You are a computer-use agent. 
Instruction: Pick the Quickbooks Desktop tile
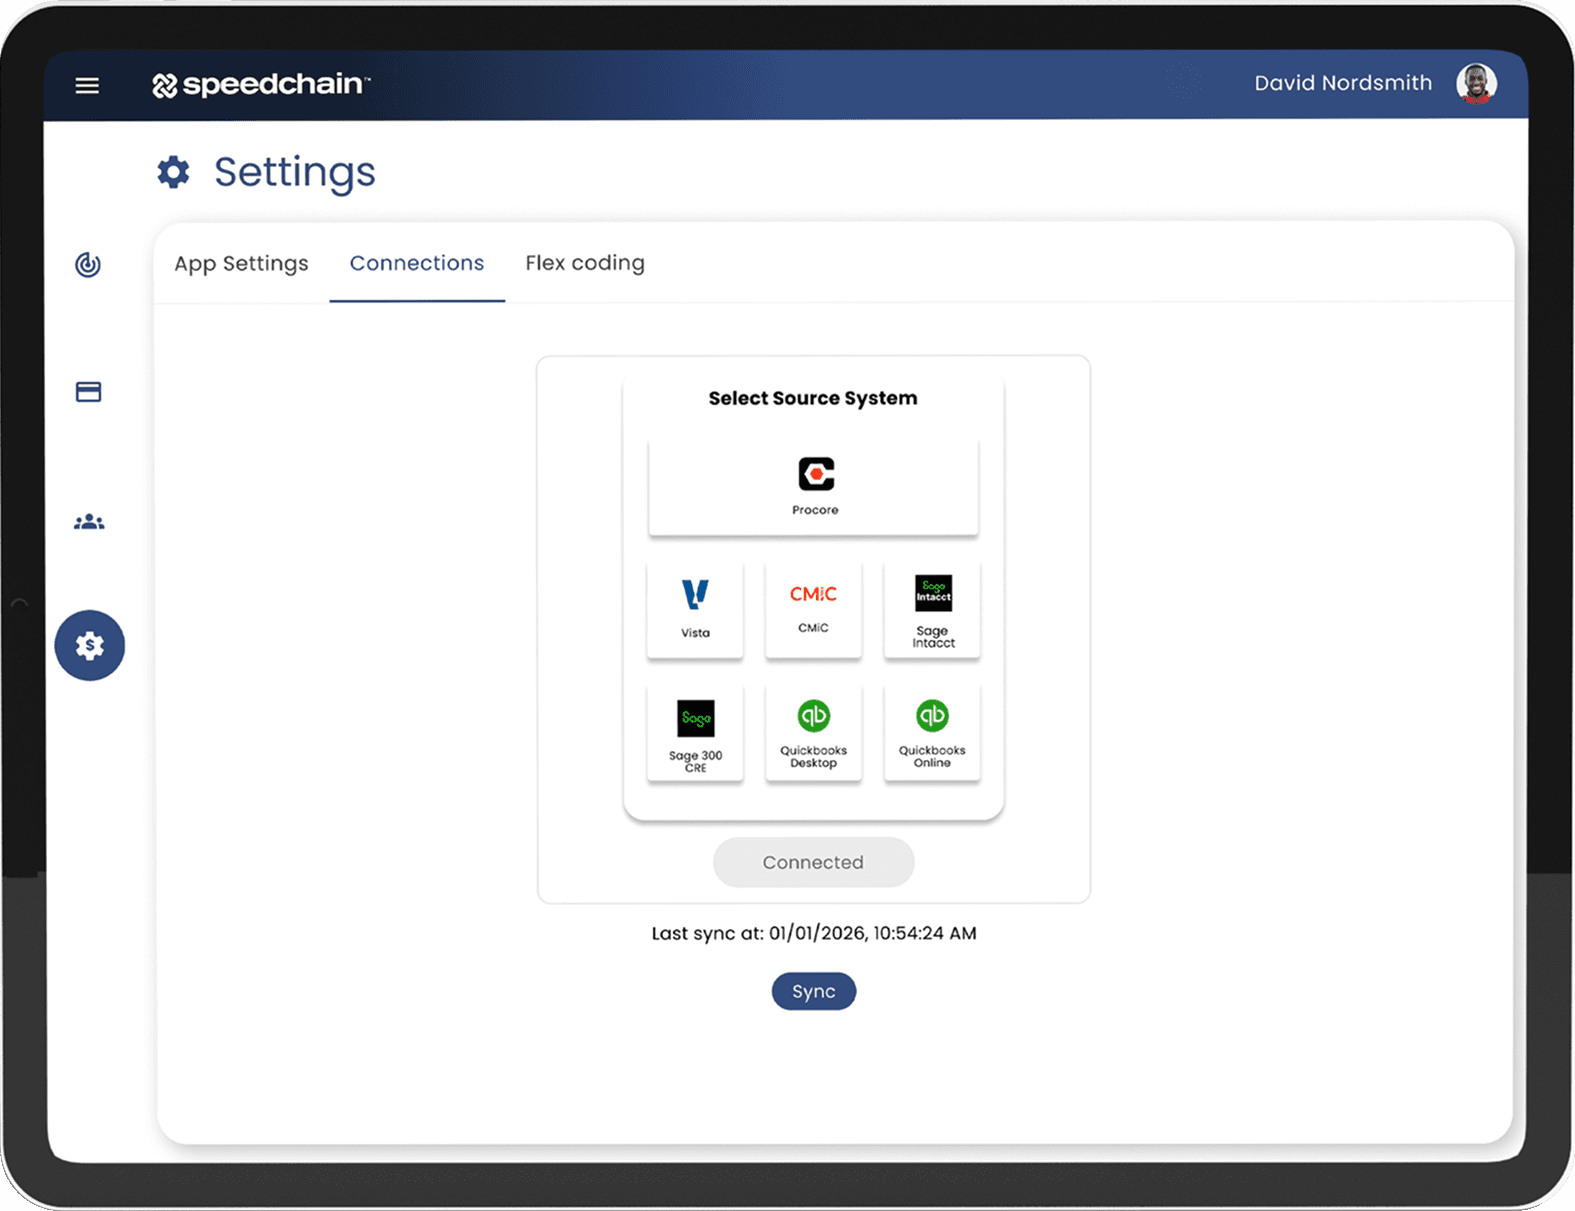point(813,732)
